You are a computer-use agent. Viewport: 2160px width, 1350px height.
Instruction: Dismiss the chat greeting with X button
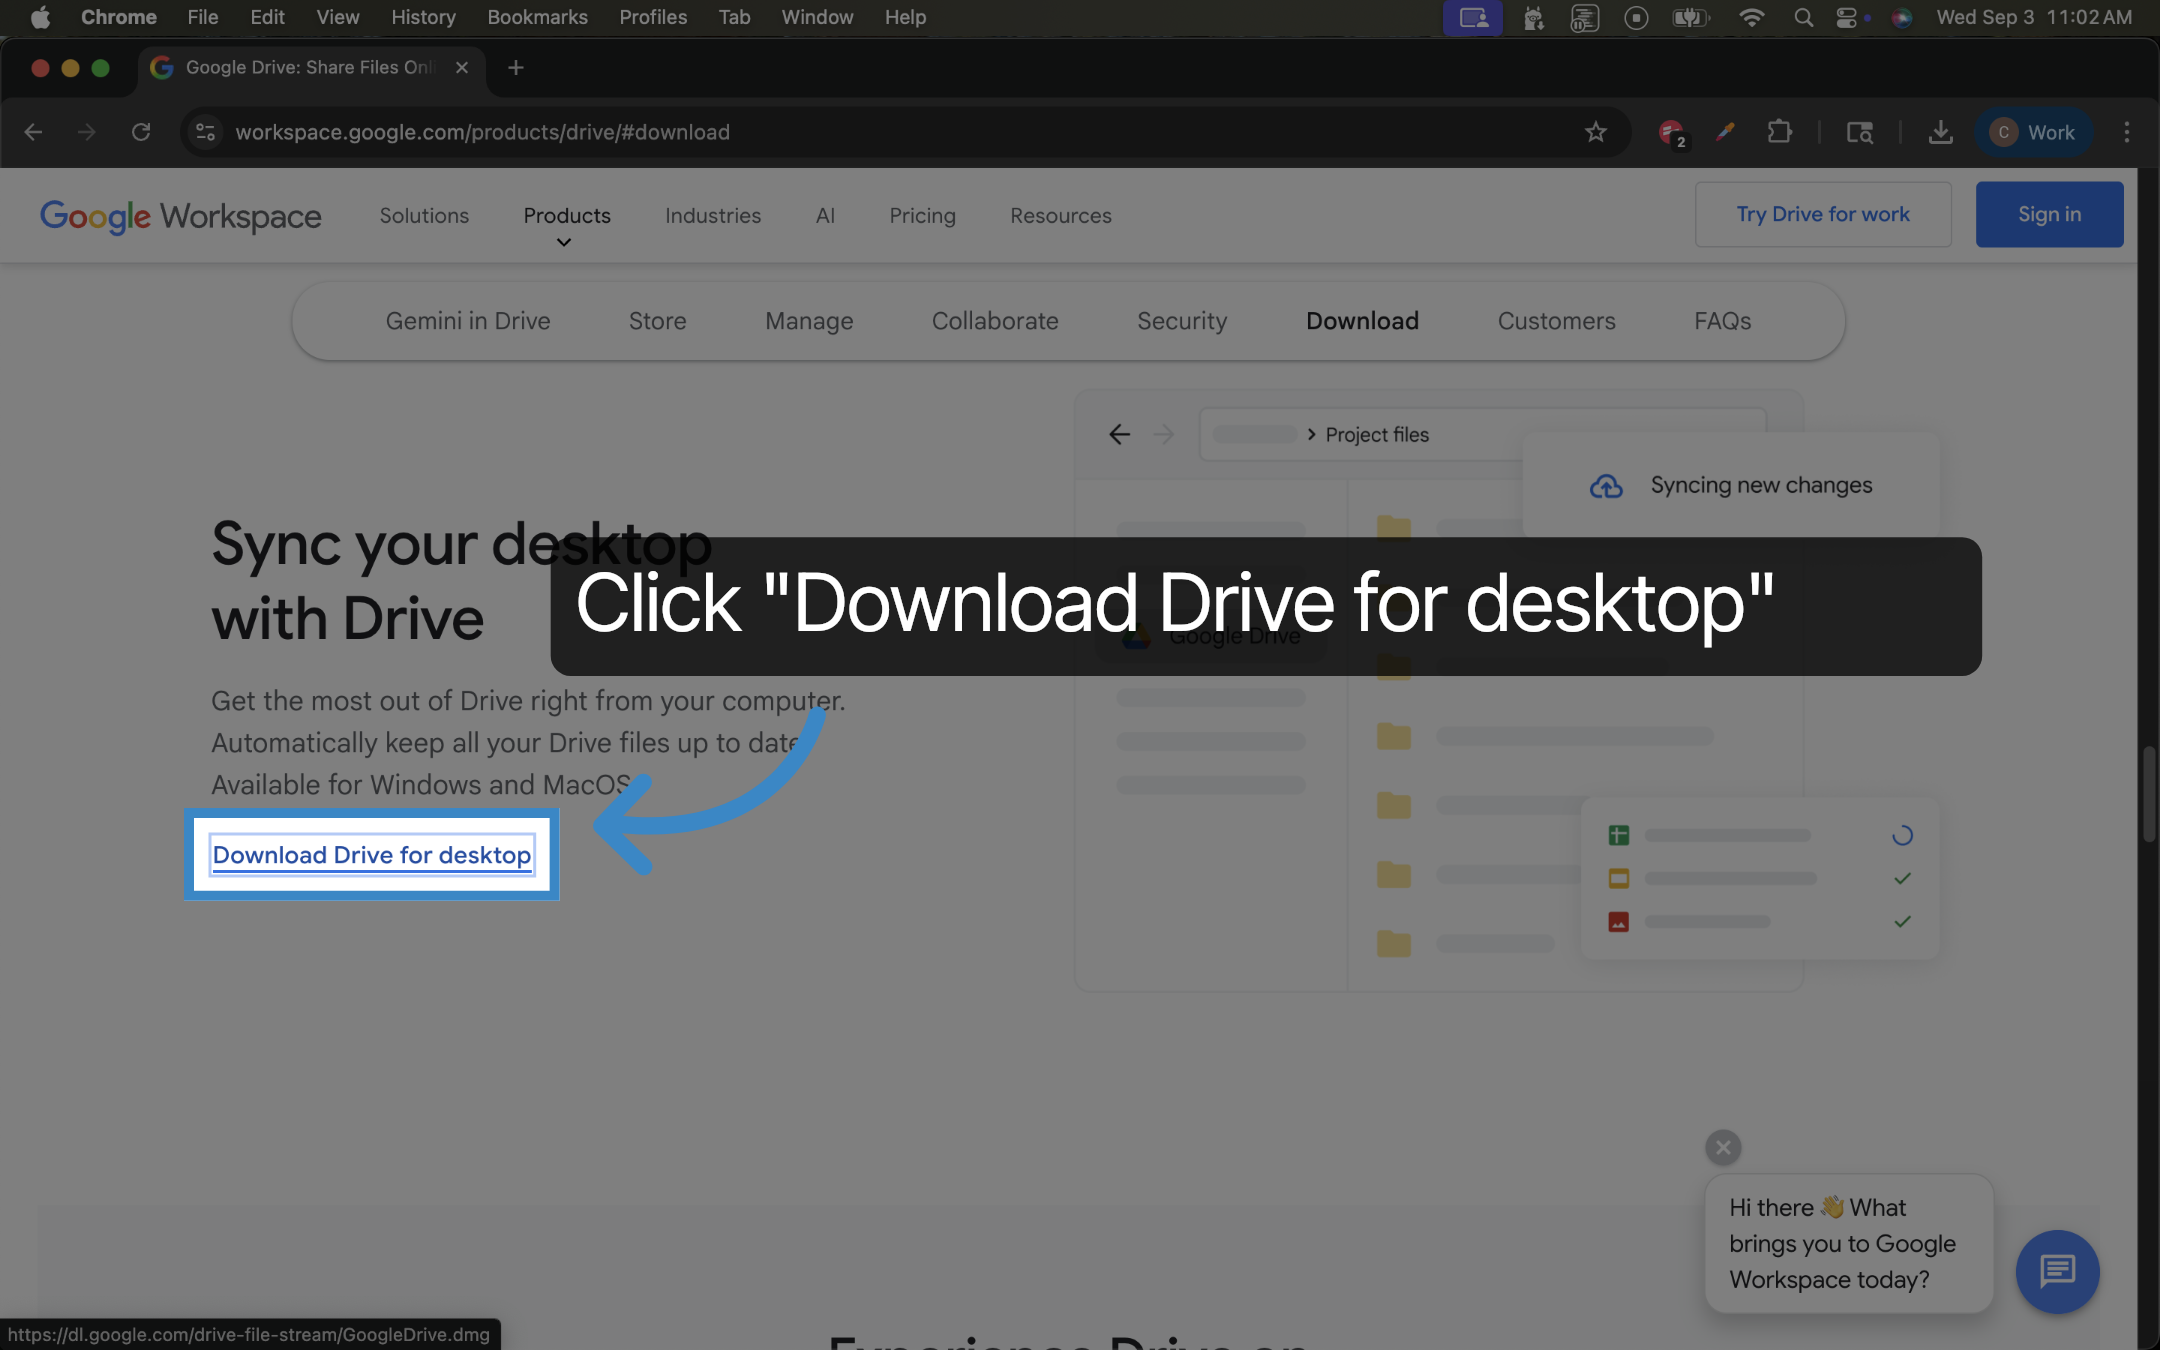1723,1147
